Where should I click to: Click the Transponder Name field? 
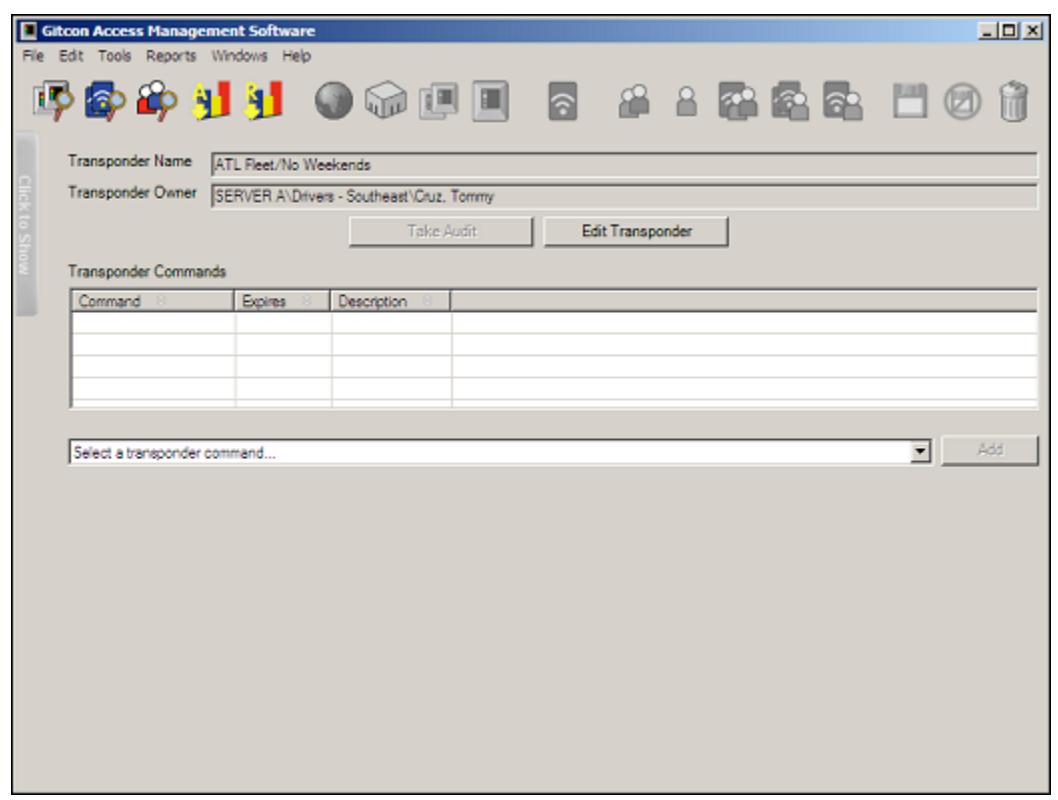pyautogui.click(x=624, y=165)
